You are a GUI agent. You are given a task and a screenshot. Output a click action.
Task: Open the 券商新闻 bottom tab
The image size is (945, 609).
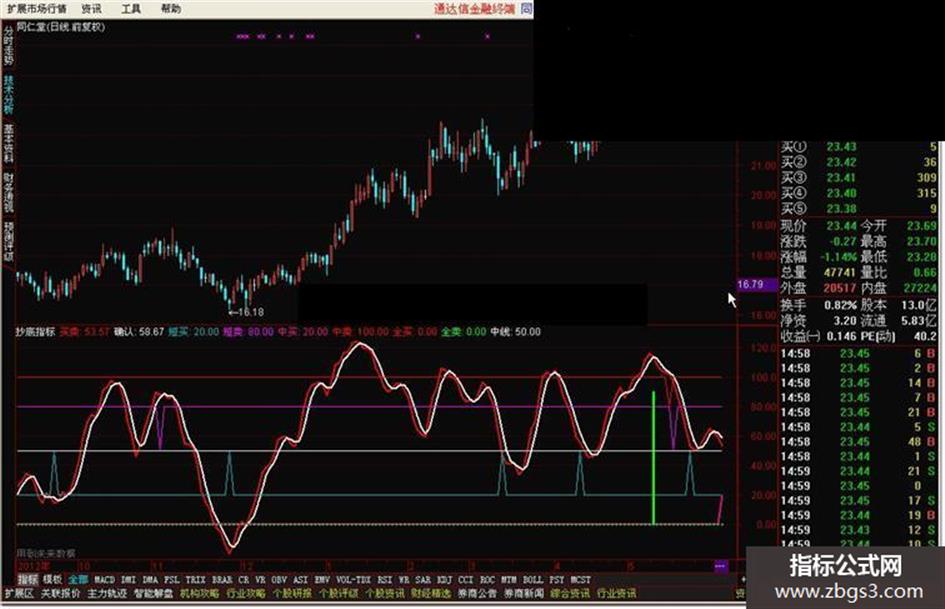point(524,593)
